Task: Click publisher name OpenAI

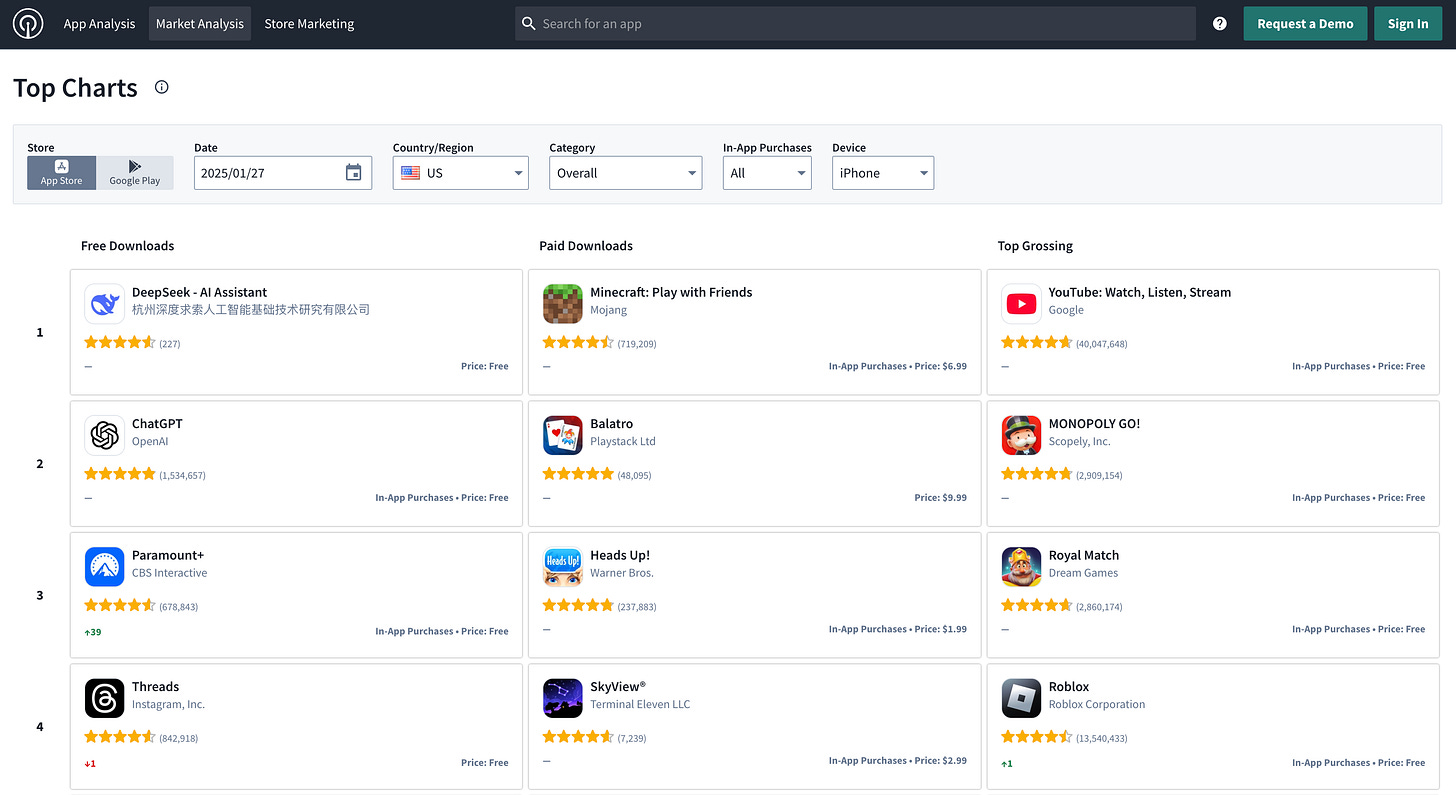Action: pos(150,441)
